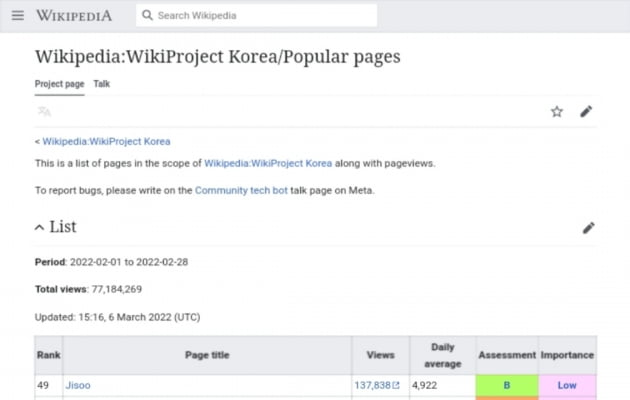630x400 pixels.
Task: Open the Wikipedia:WikiProject Korea breadcrumb link
Action: (x=106, y=141)
